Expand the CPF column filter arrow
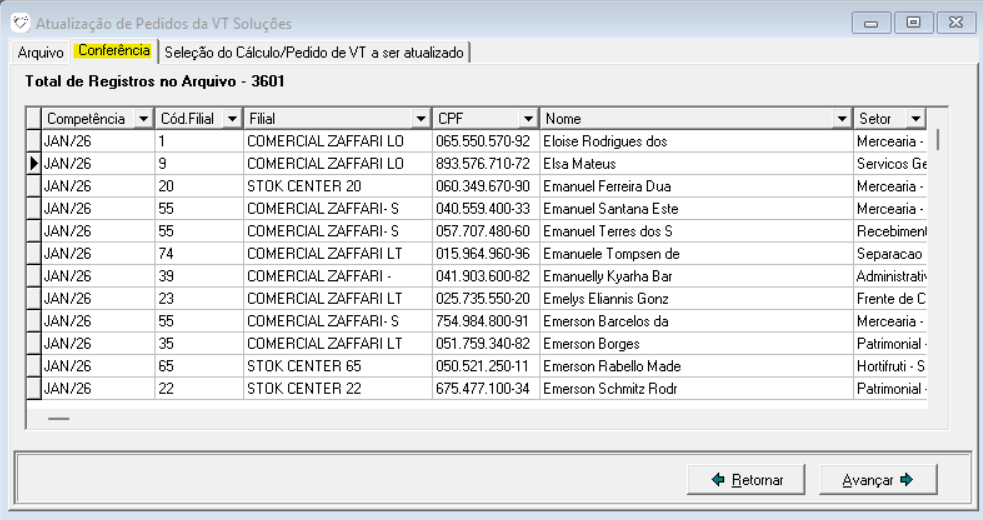 (x=528, y=119)
